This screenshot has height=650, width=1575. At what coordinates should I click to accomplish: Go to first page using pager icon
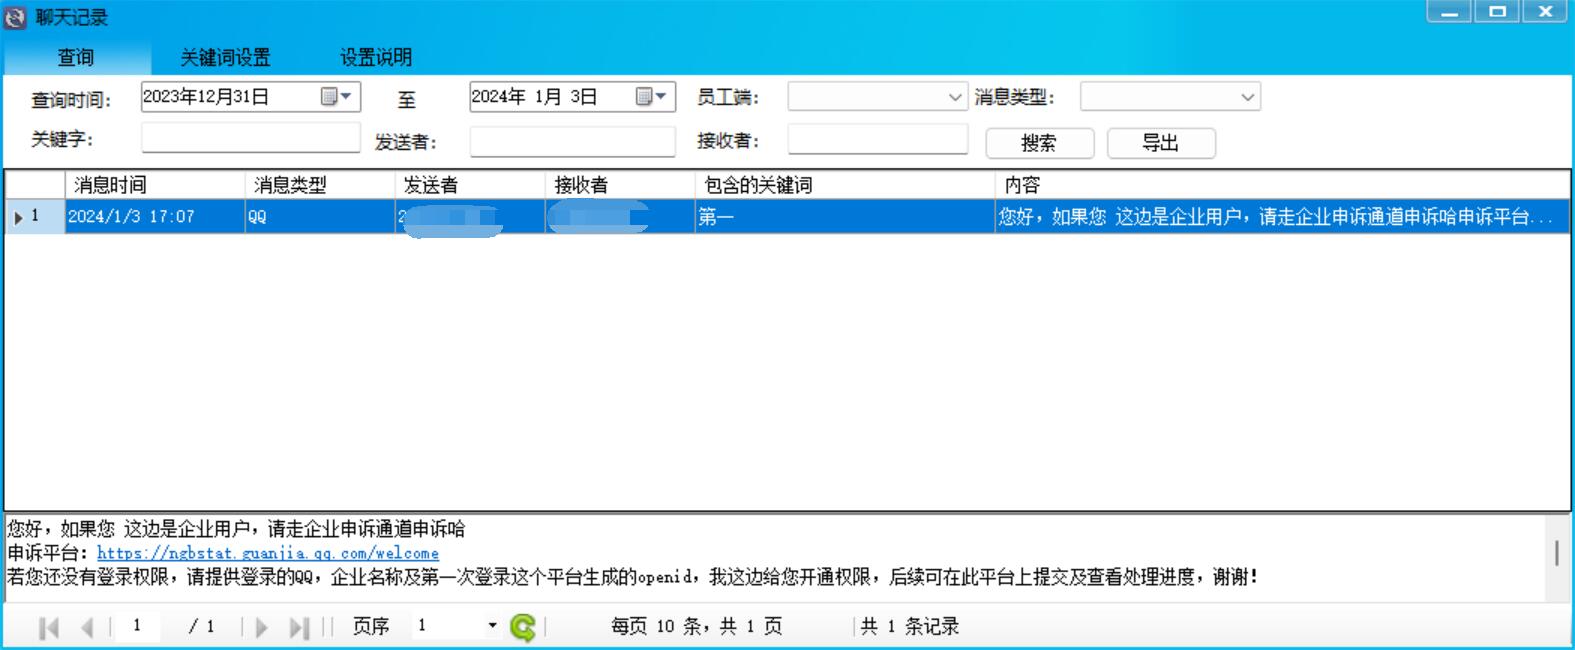point(49,627)
